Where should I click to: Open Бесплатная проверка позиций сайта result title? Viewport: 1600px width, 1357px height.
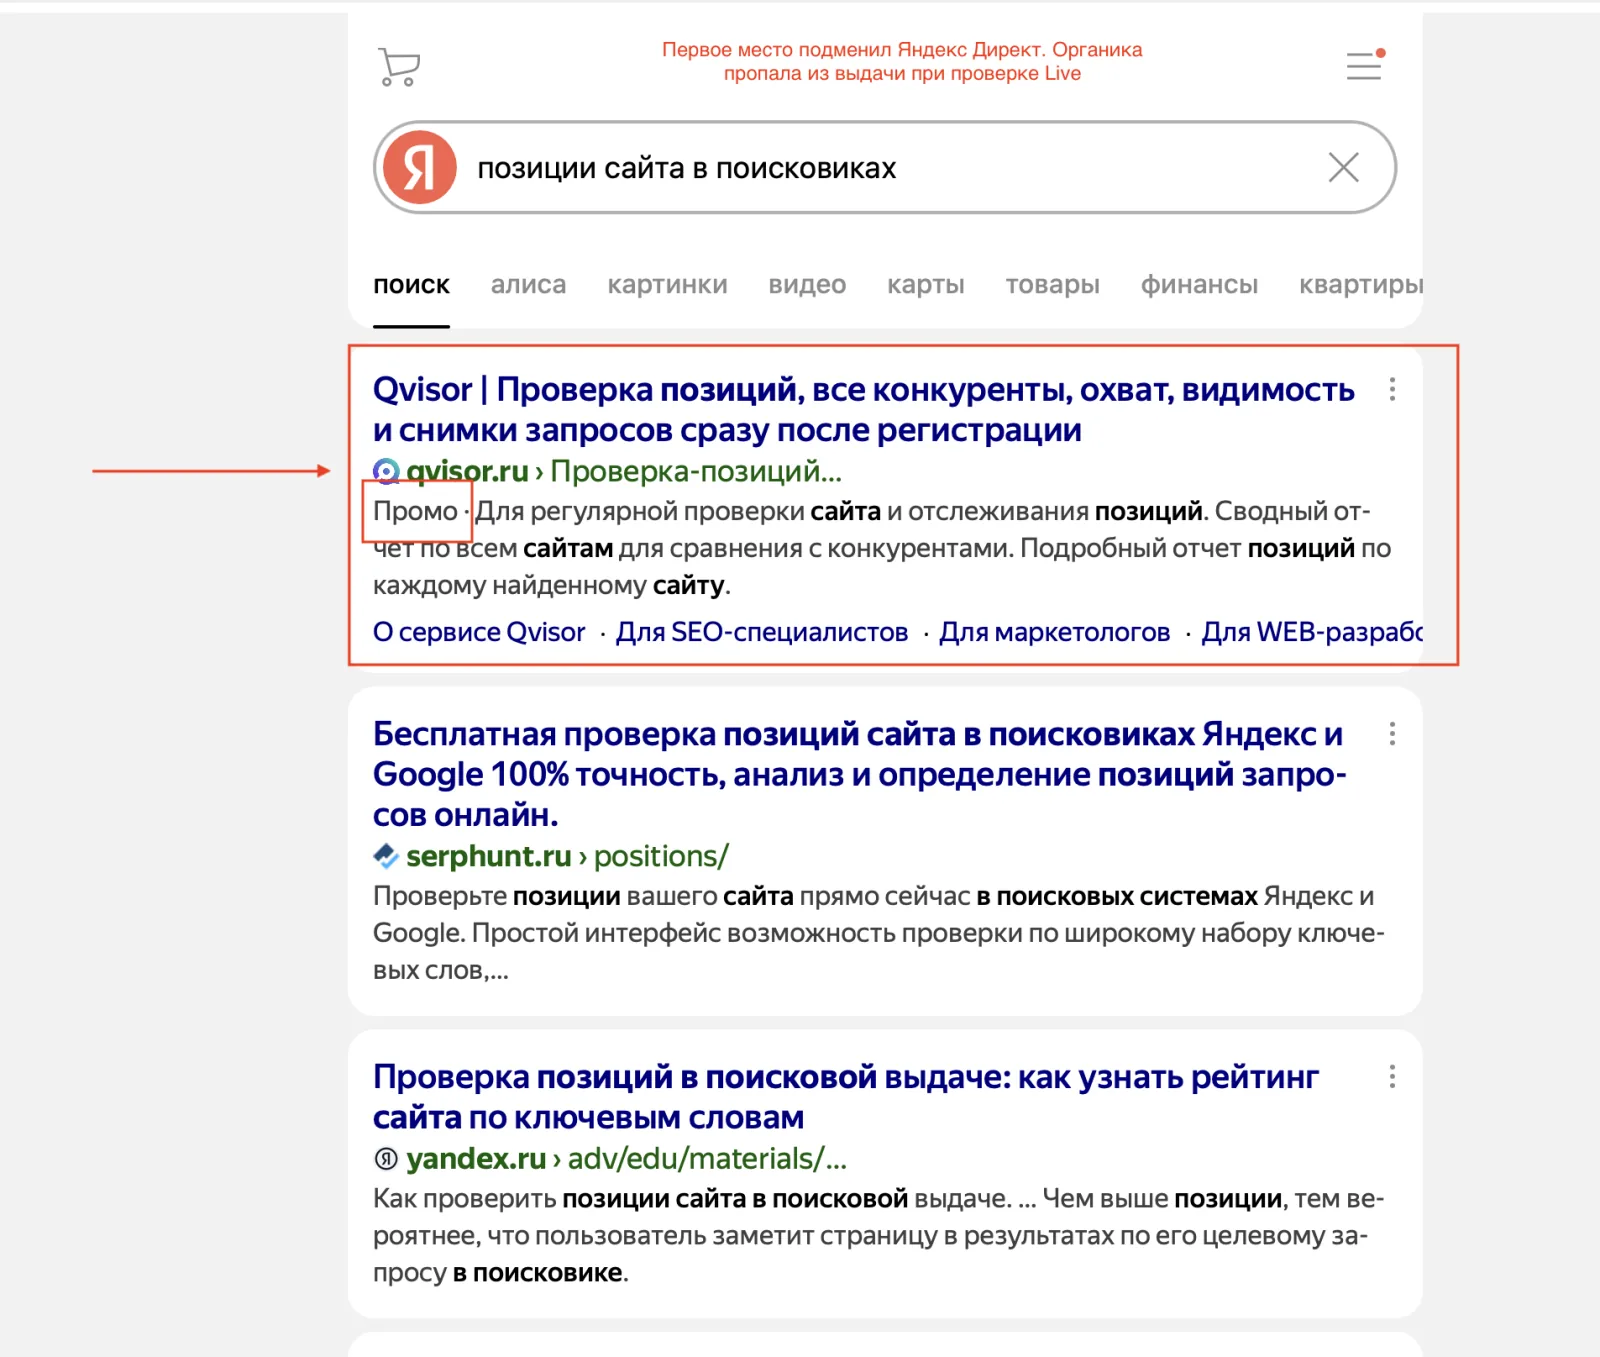[859, 775]
